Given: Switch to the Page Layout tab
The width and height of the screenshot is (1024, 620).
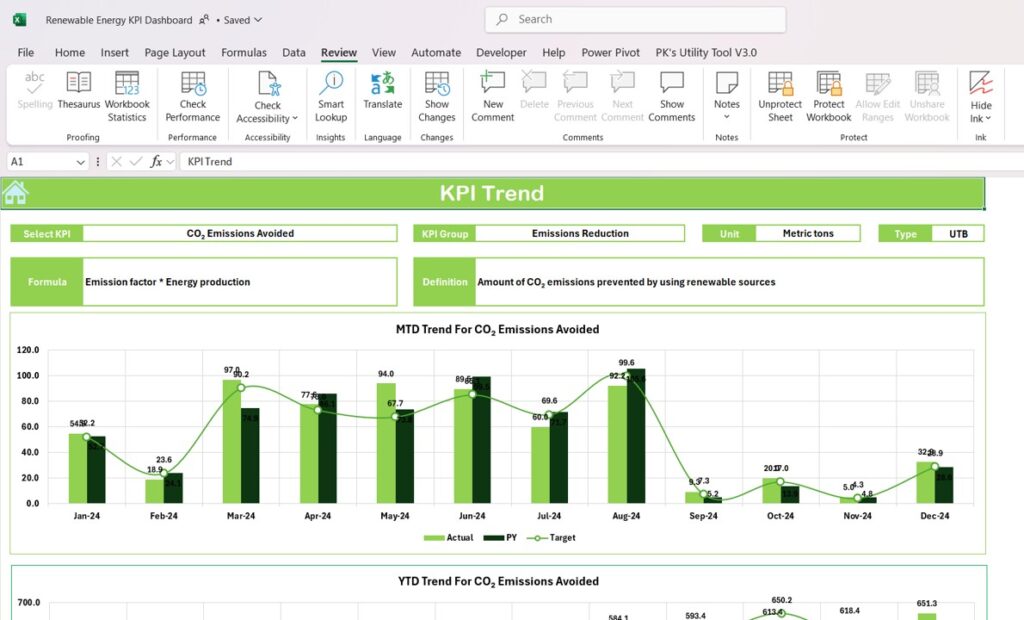Looking at the screenshot, I should tap(174, 52).
